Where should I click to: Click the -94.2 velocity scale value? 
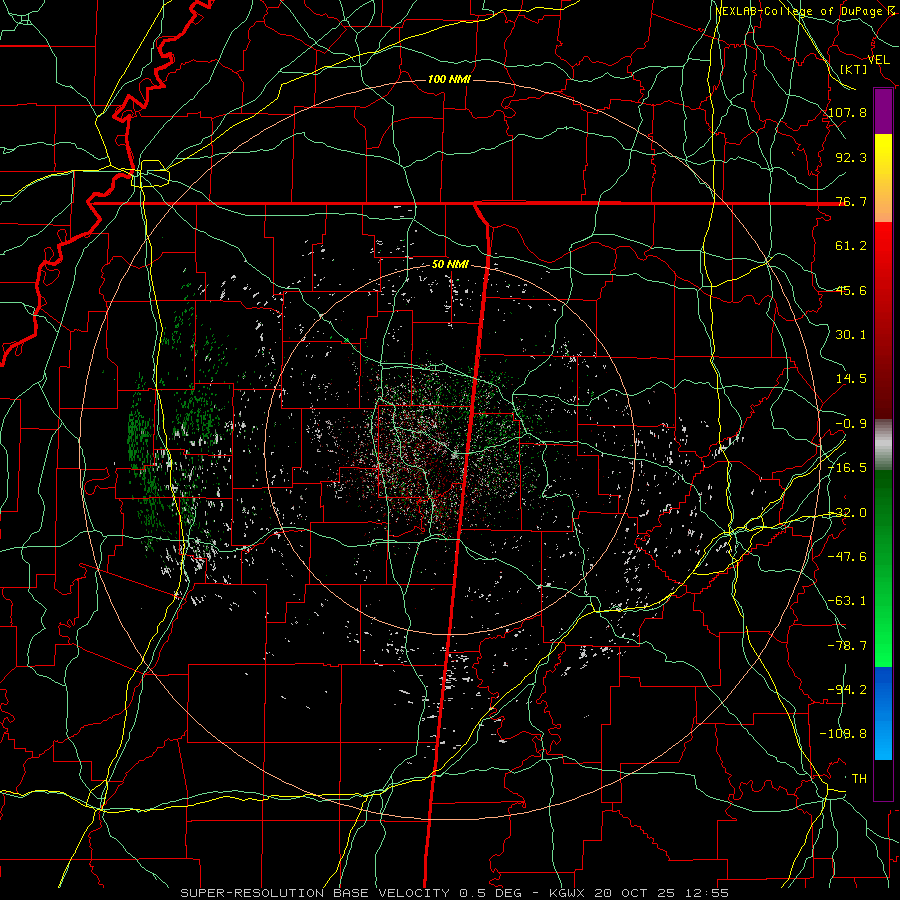pyautogui.click(x=848, y=690)
